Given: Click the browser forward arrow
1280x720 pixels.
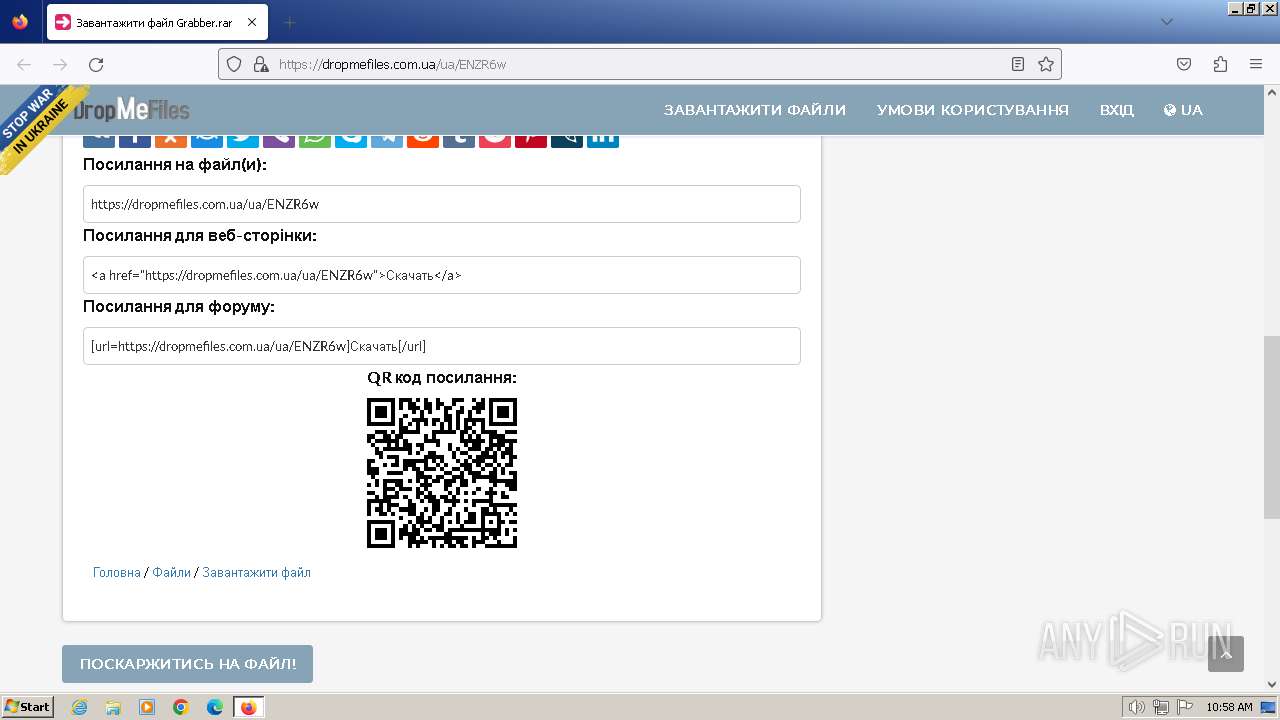Looking at the screenshot, I should [60, 64].
